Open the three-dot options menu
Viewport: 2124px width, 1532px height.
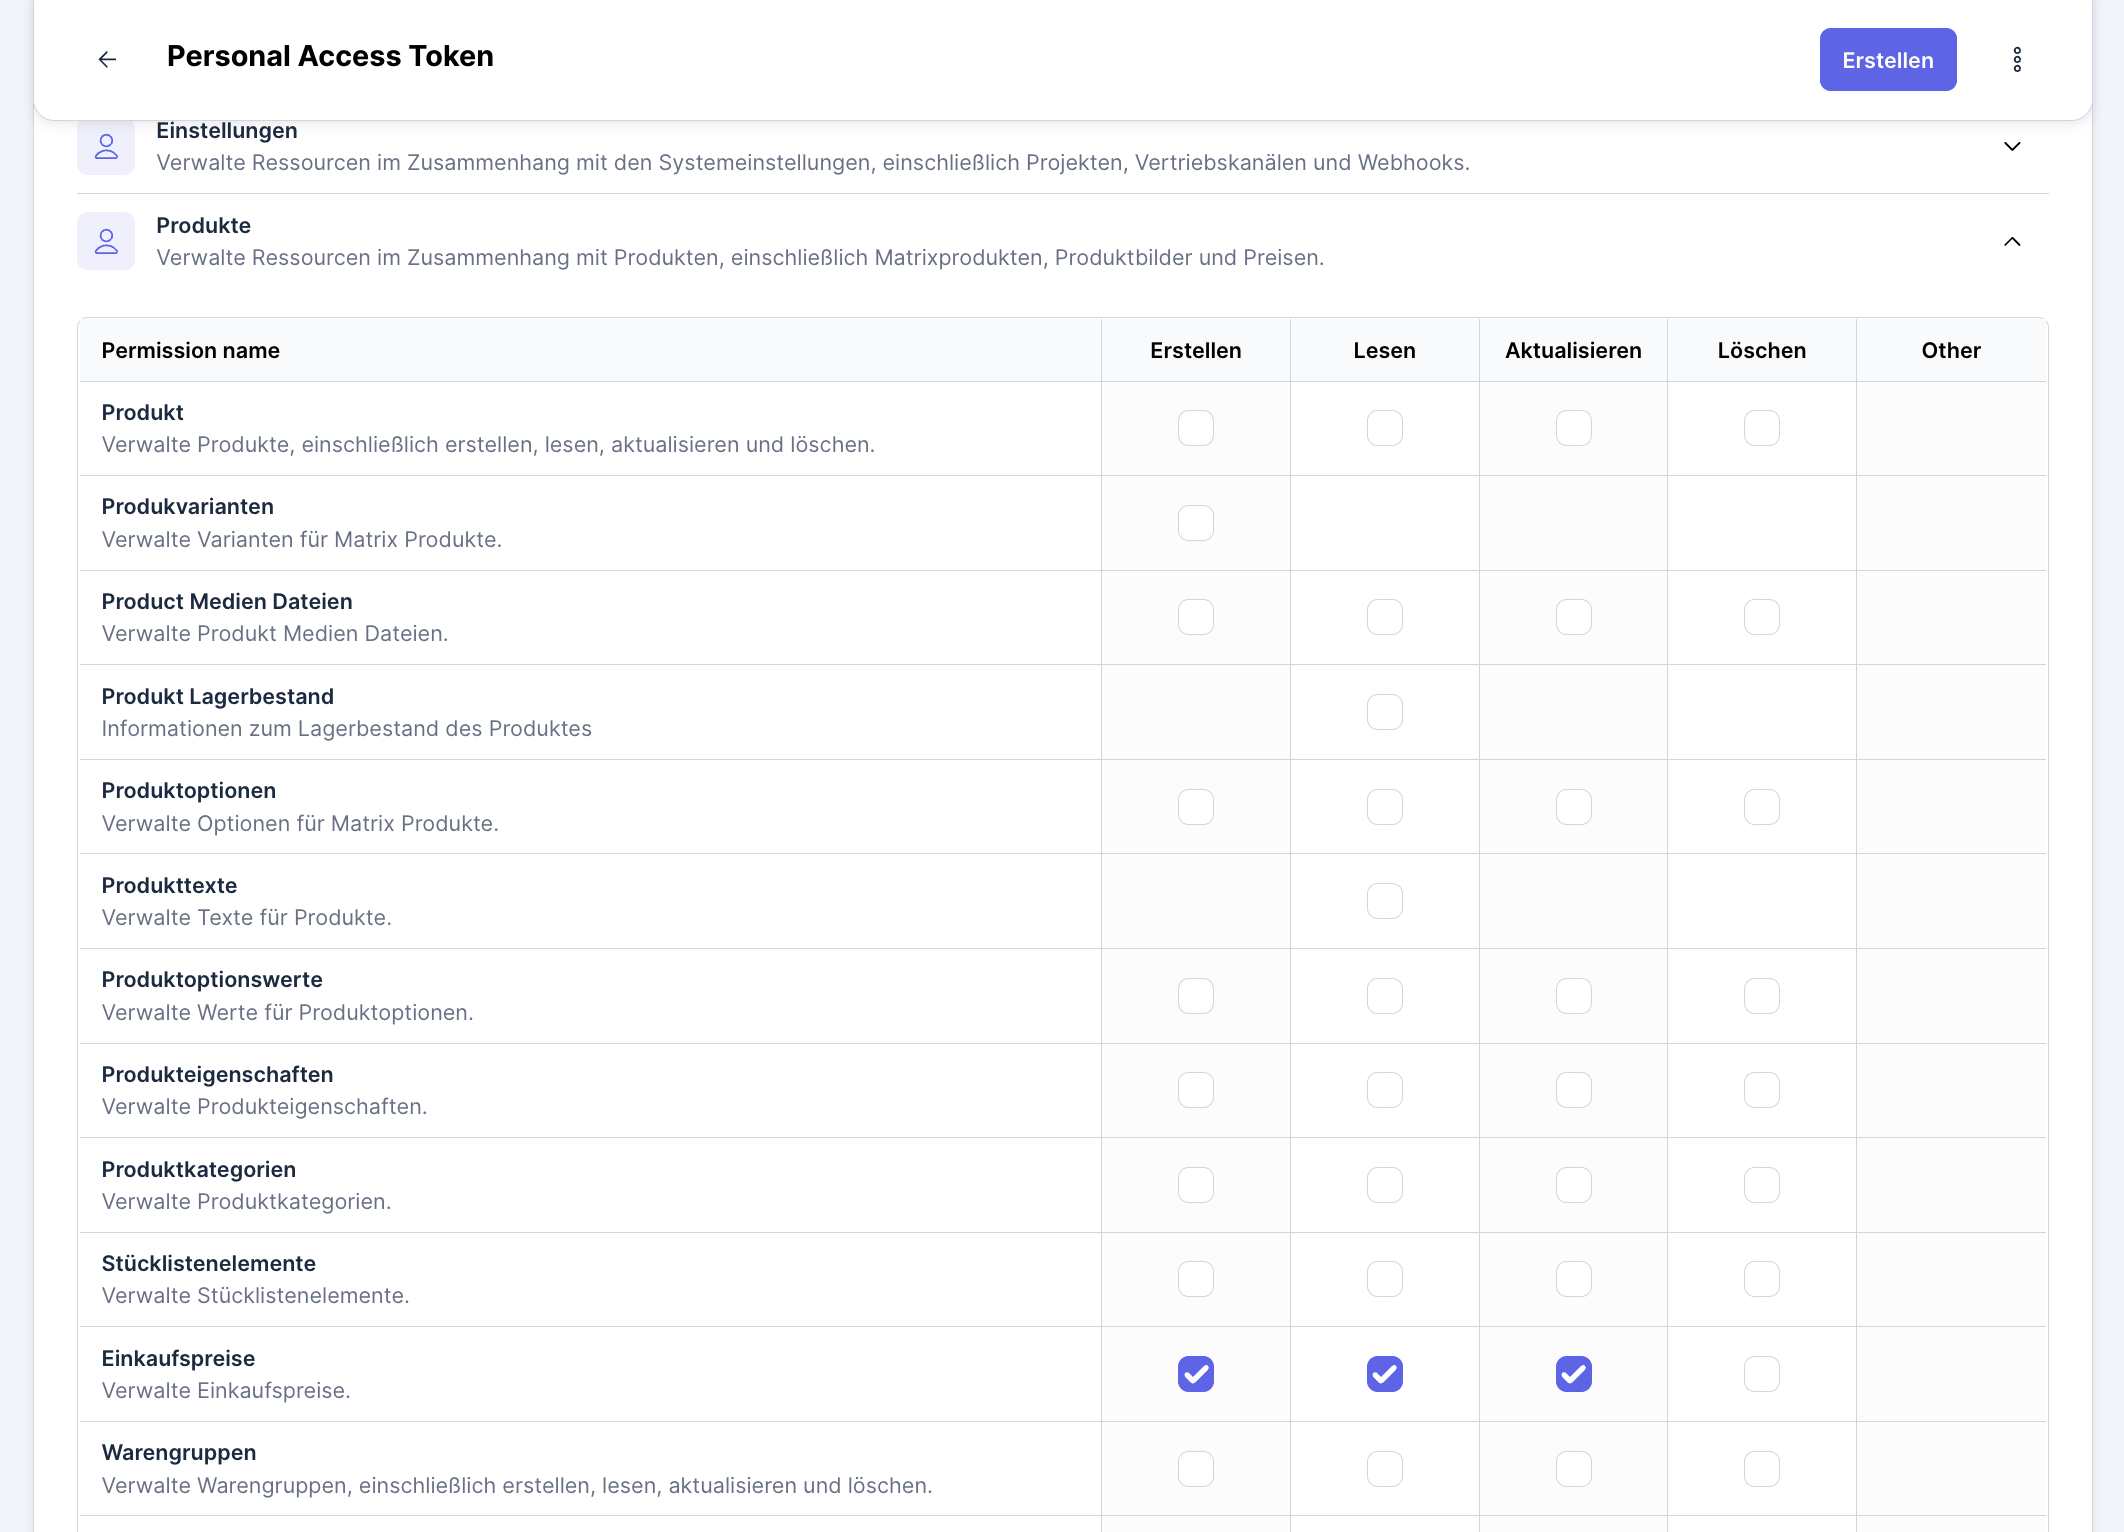click(x=2016, y=59)
